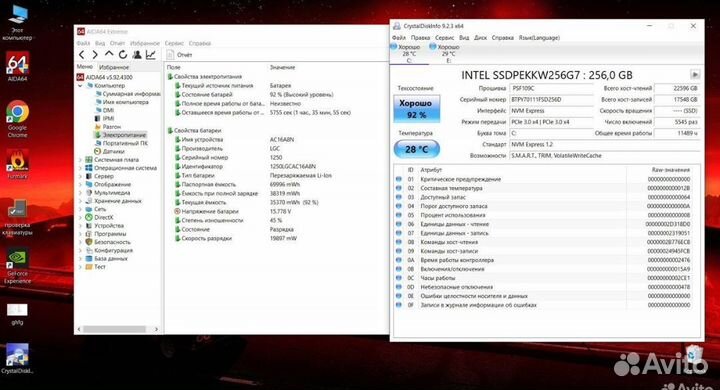Screen dimensions: 720x390
Task: Open Избранное menu in AIDA64
Action: tap(145, 43)
